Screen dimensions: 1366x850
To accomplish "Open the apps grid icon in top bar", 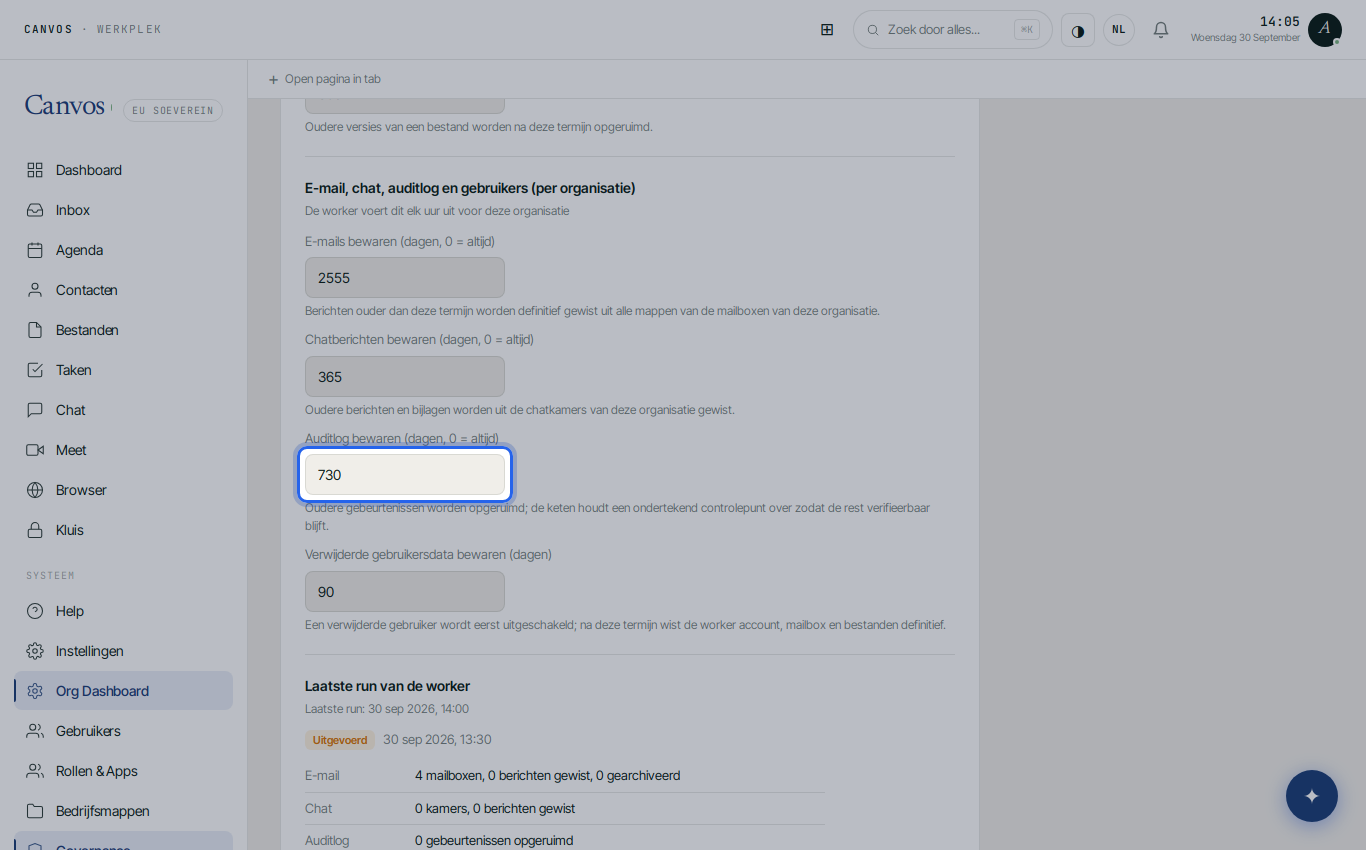I will 827,30.
